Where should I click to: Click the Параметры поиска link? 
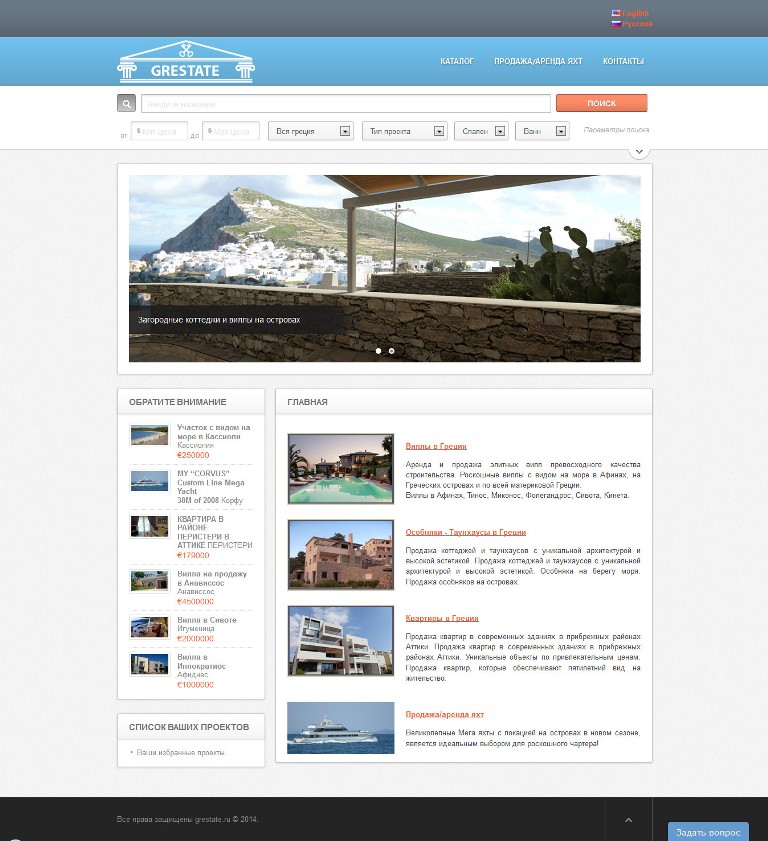point(616,130)
